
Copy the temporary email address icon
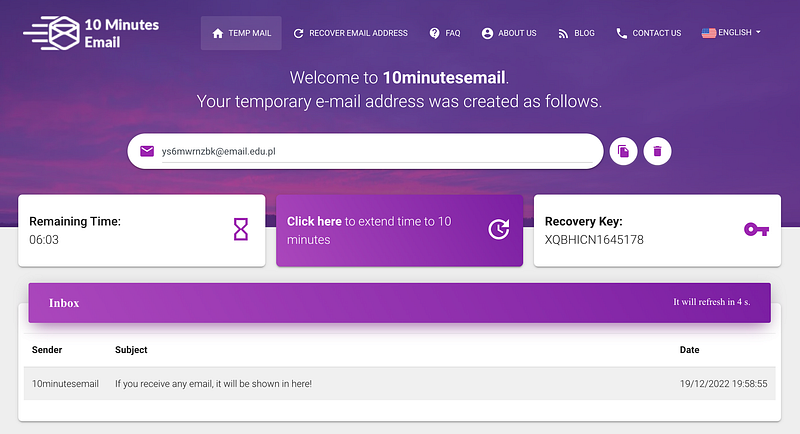coord(623,151)
